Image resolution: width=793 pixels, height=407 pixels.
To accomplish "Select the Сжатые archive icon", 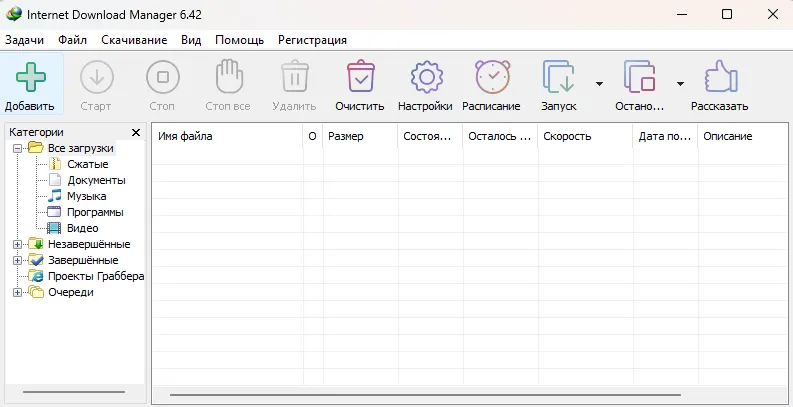I will coord(55,164).
